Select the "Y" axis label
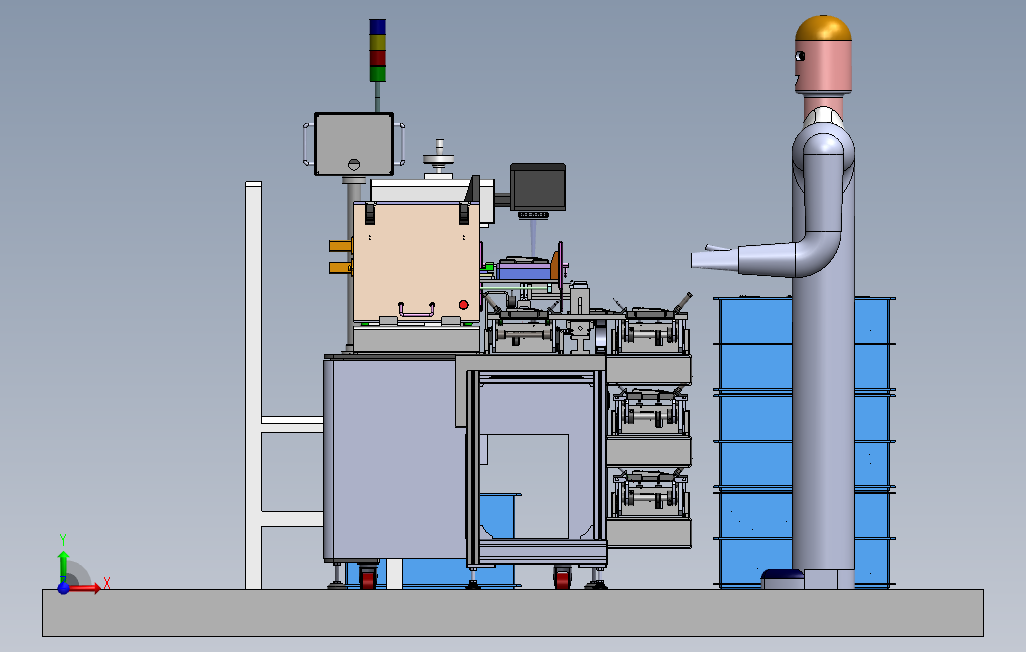This screenshot has width=1026, height=652. tap(63, 539)
